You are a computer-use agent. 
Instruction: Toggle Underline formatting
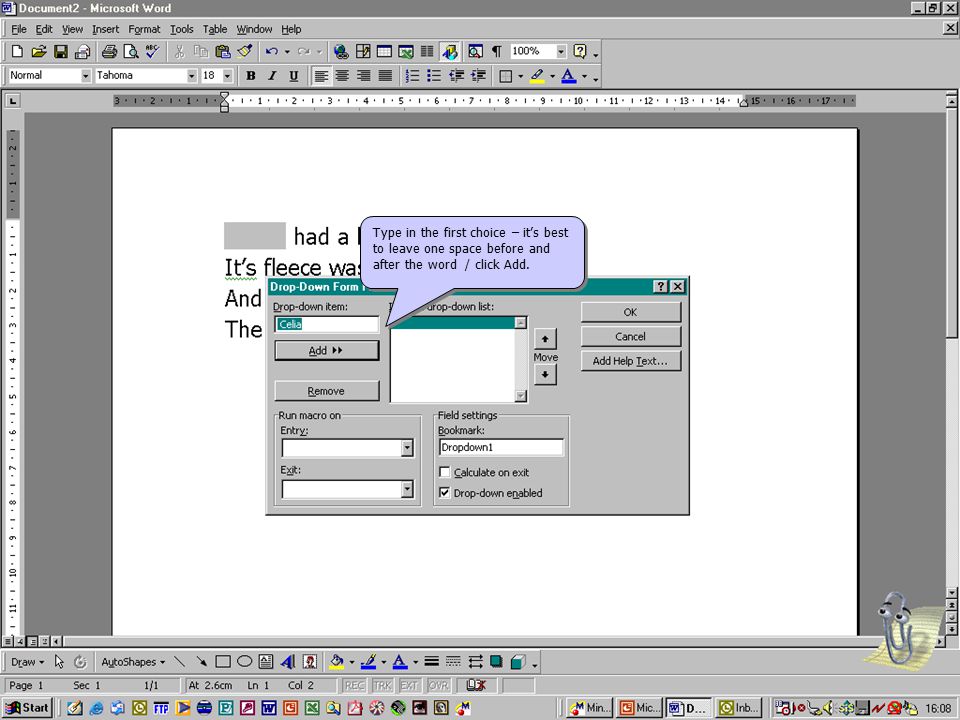(293, 76)
